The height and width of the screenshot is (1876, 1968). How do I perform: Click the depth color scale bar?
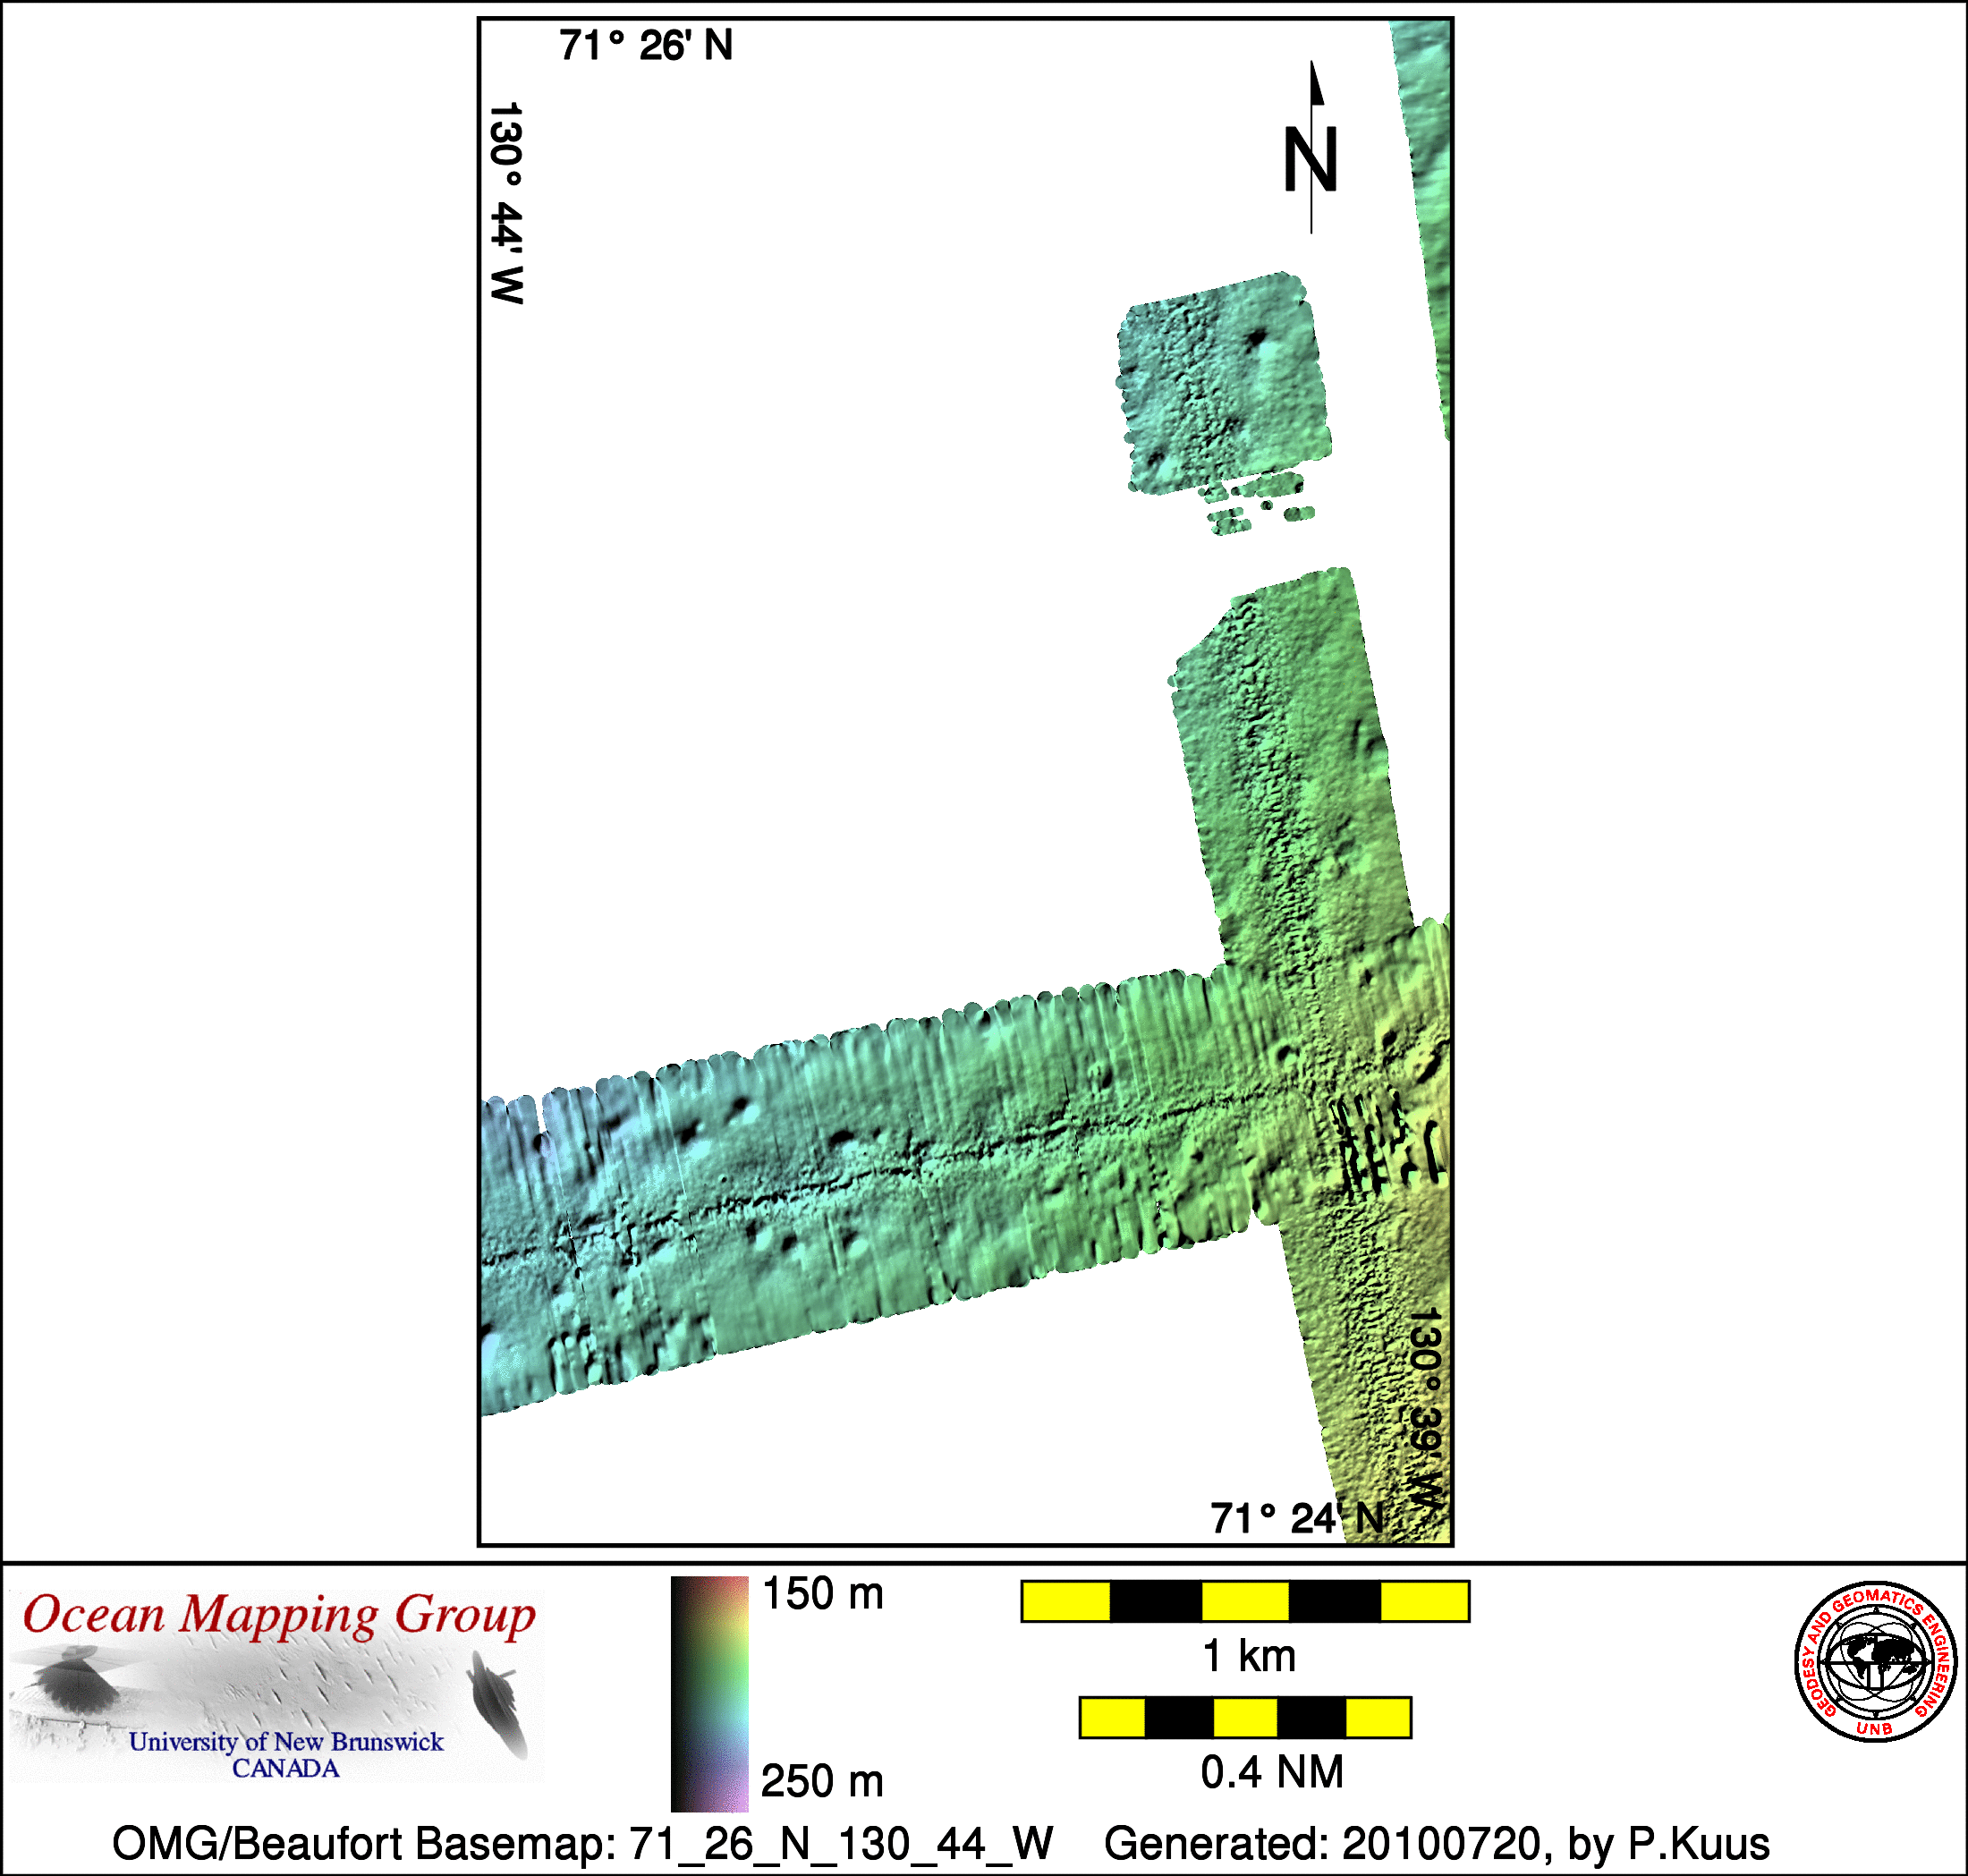click(709, 1694)
